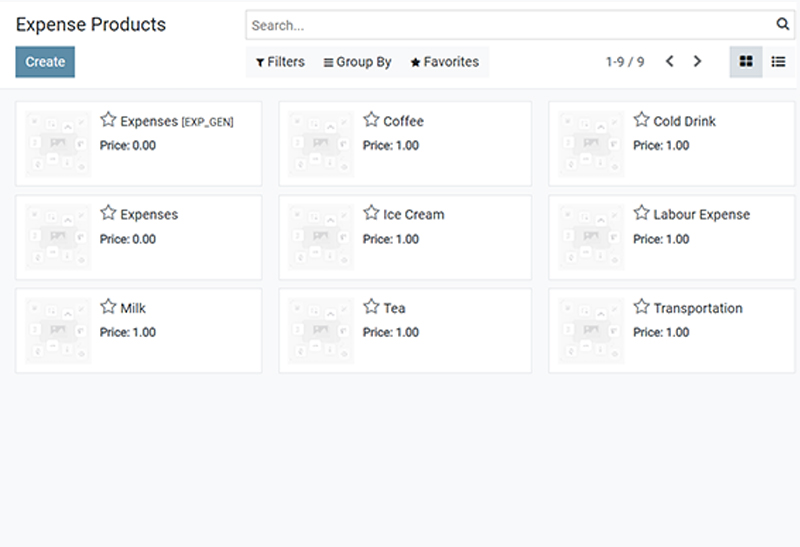This screenshot has height=547, width=800.
Task: Switch to kanban grid view
Action: [x=746, y=62]
